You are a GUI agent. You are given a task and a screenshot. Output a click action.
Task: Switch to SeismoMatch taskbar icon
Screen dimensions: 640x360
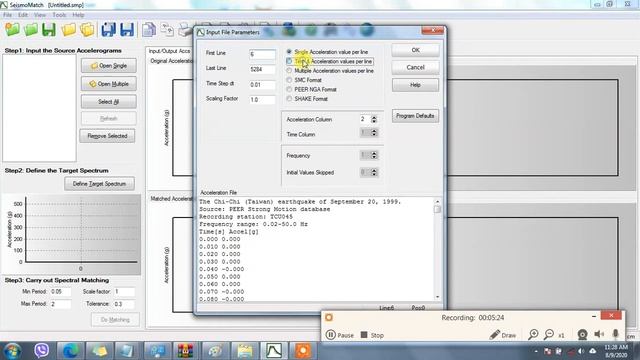(274, 351)
